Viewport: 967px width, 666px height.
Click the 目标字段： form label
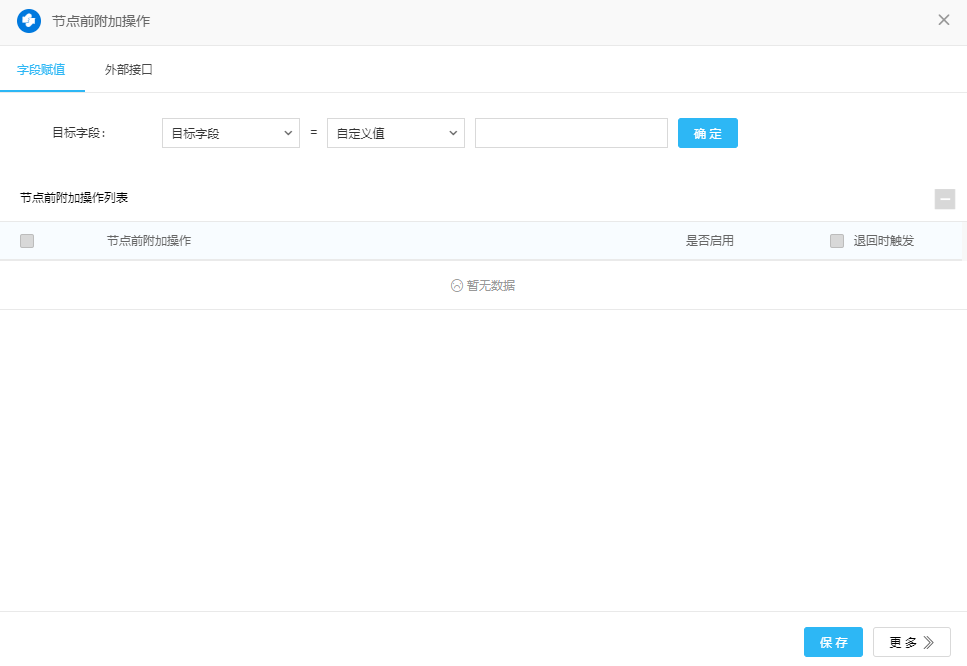(x=79, y=133)
